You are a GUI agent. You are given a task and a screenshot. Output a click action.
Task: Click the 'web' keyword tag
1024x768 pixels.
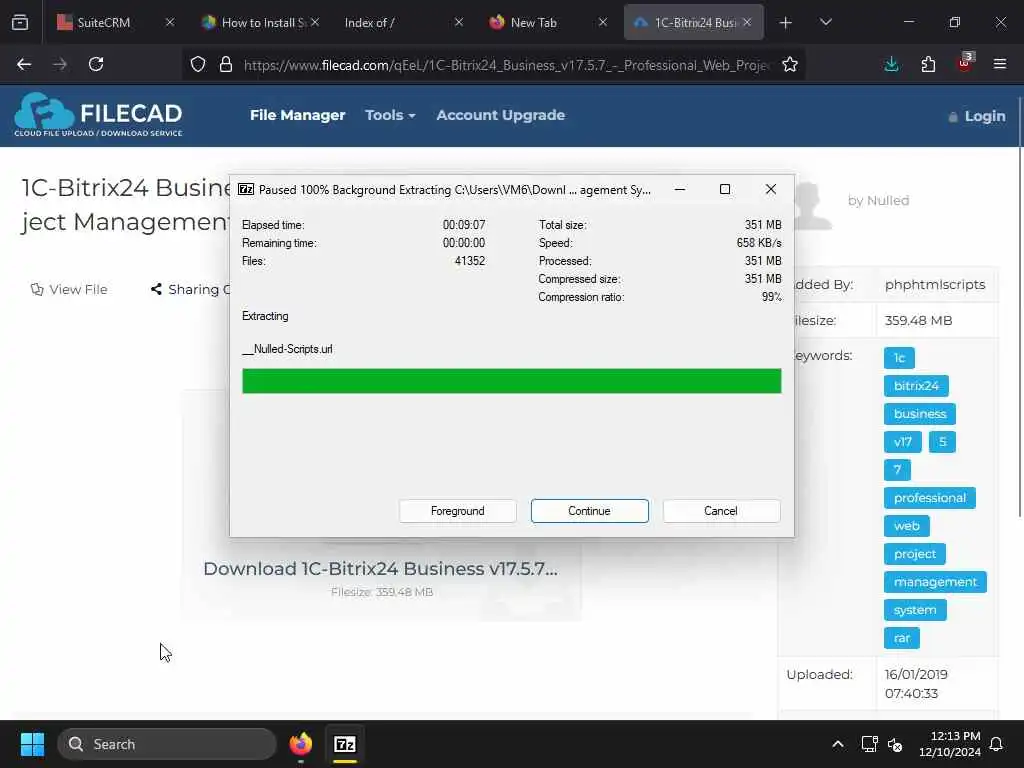click(906, 526)
